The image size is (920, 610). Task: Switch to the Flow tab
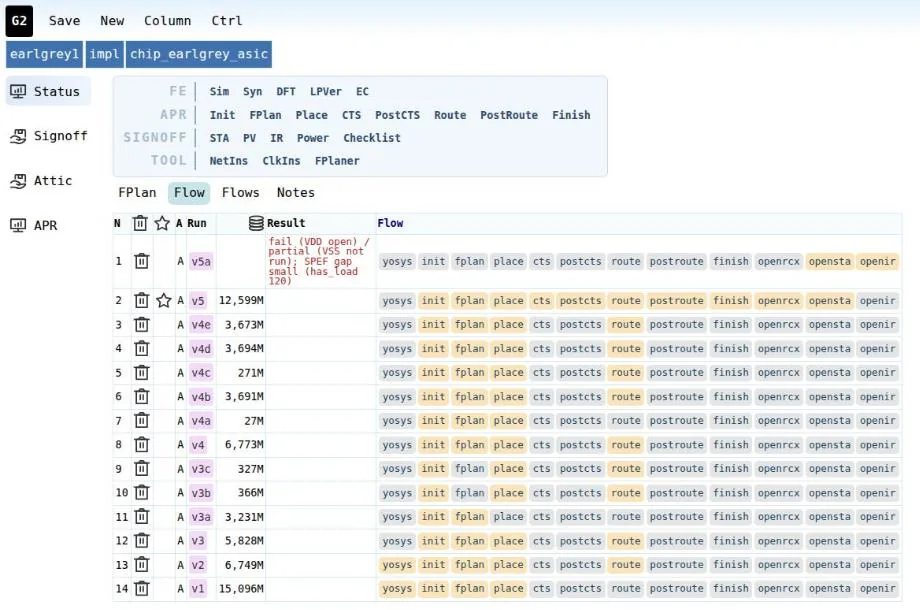(189, 193)
